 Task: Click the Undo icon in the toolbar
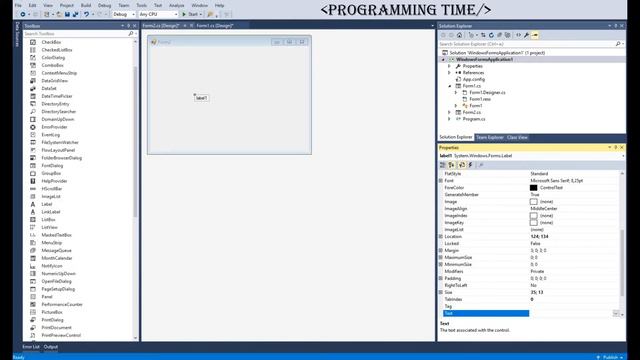click(87, 14)
